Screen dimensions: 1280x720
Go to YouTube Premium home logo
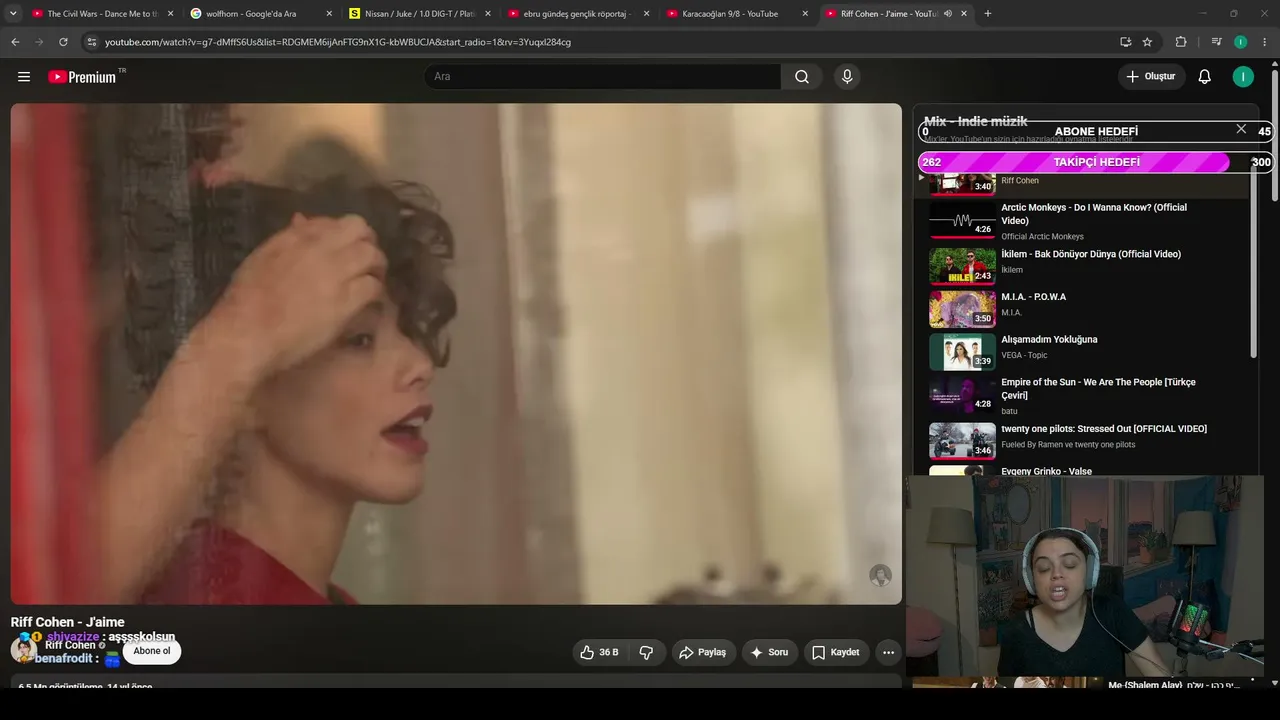pyautogui.click(x=82, y=77)
